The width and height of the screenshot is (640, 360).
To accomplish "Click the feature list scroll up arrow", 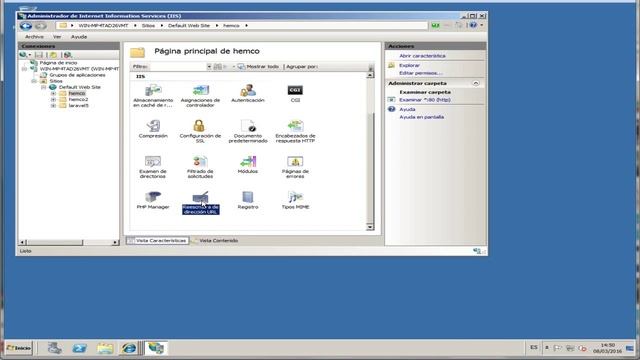I will (370, 75).
